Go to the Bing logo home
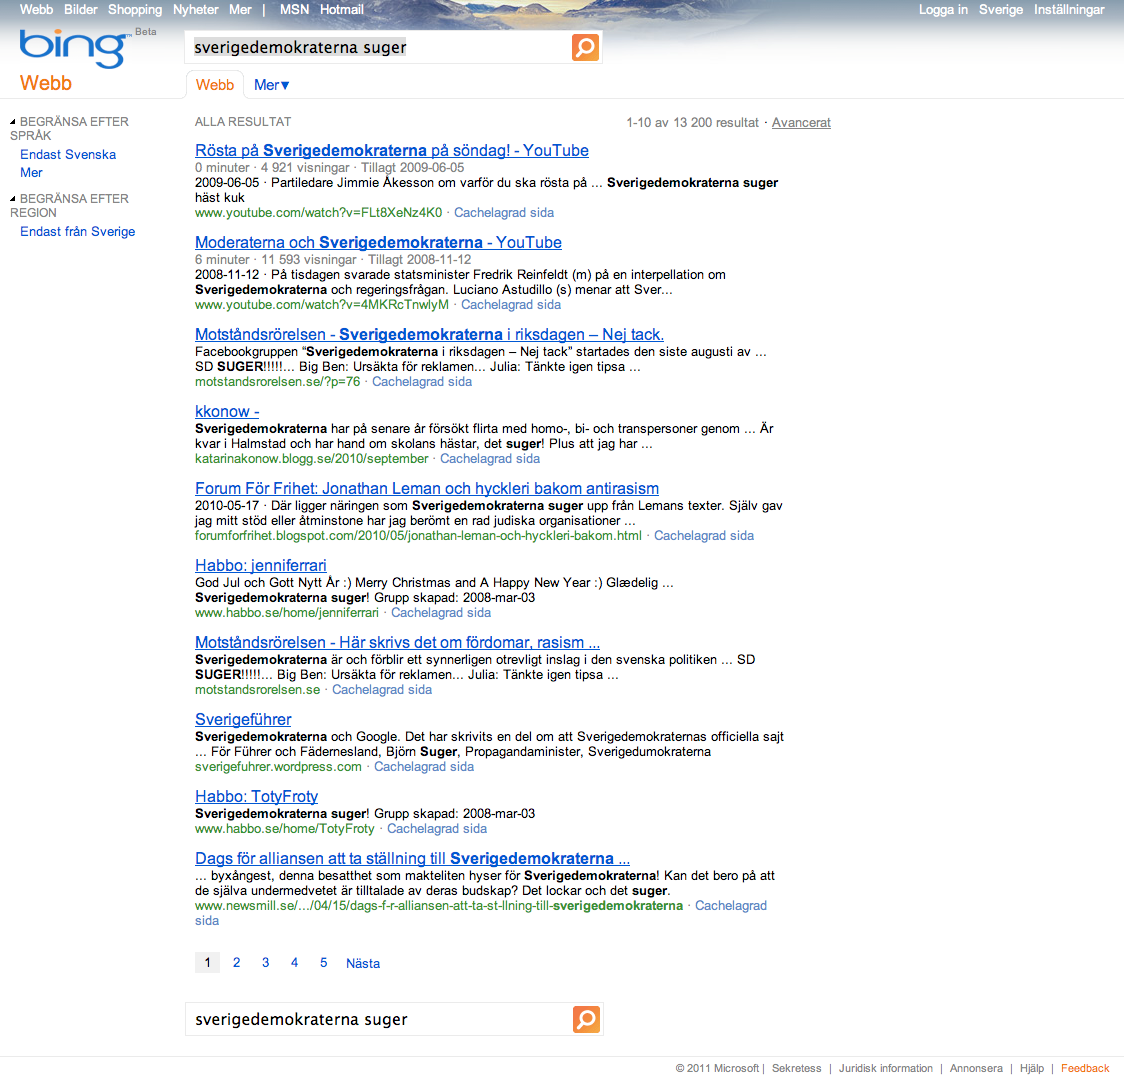Screen dimensions: 1124x1079 coord(74,48)
